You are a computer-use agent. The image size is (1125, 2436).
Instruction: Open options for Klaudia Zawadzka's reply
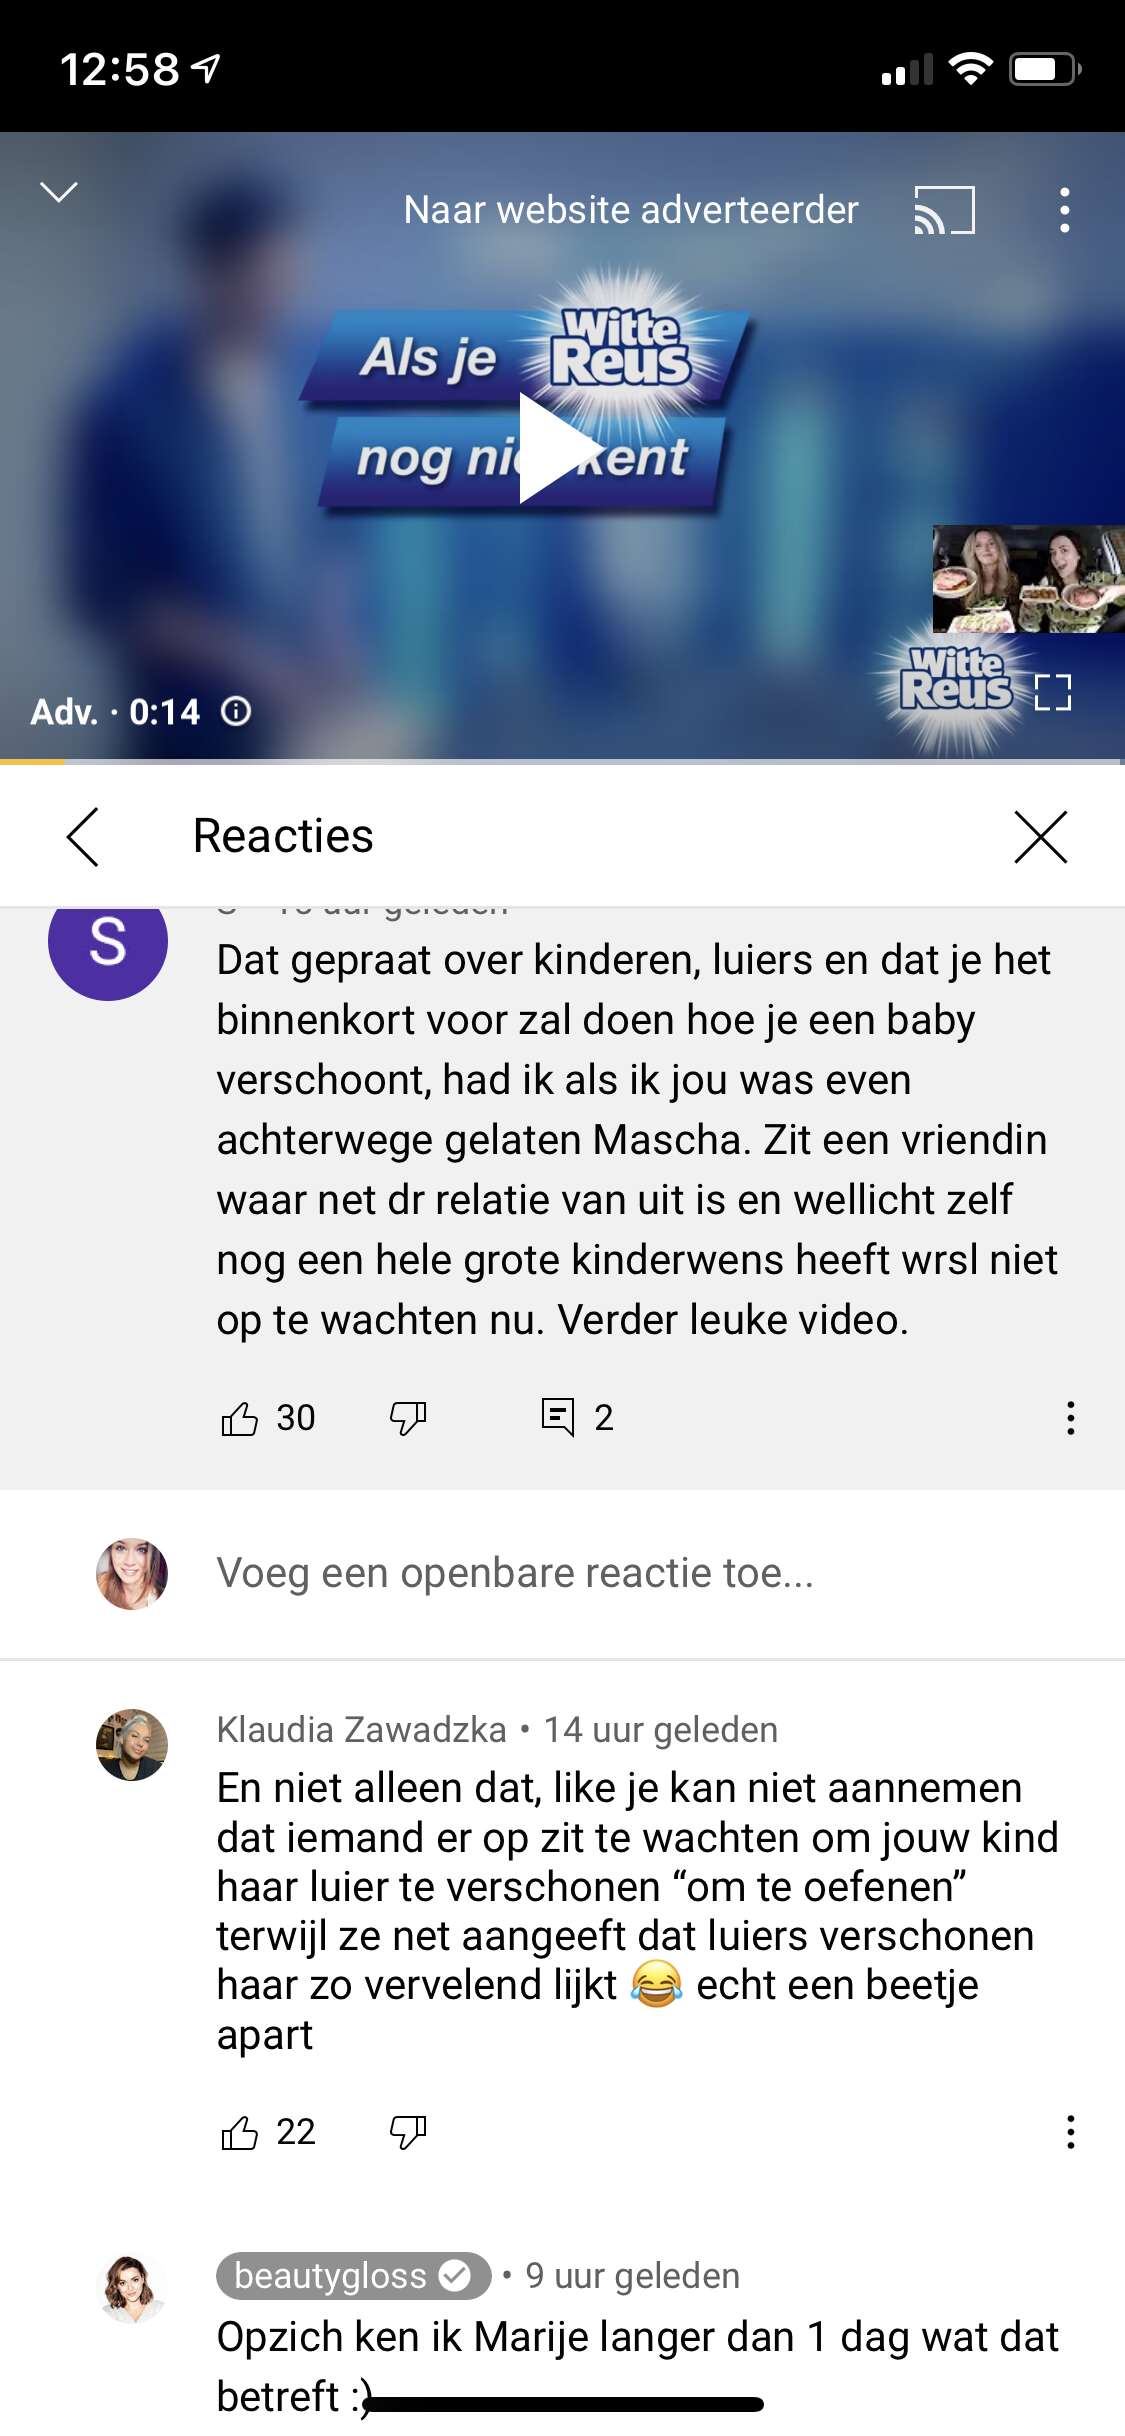tap(1071, 2132)
